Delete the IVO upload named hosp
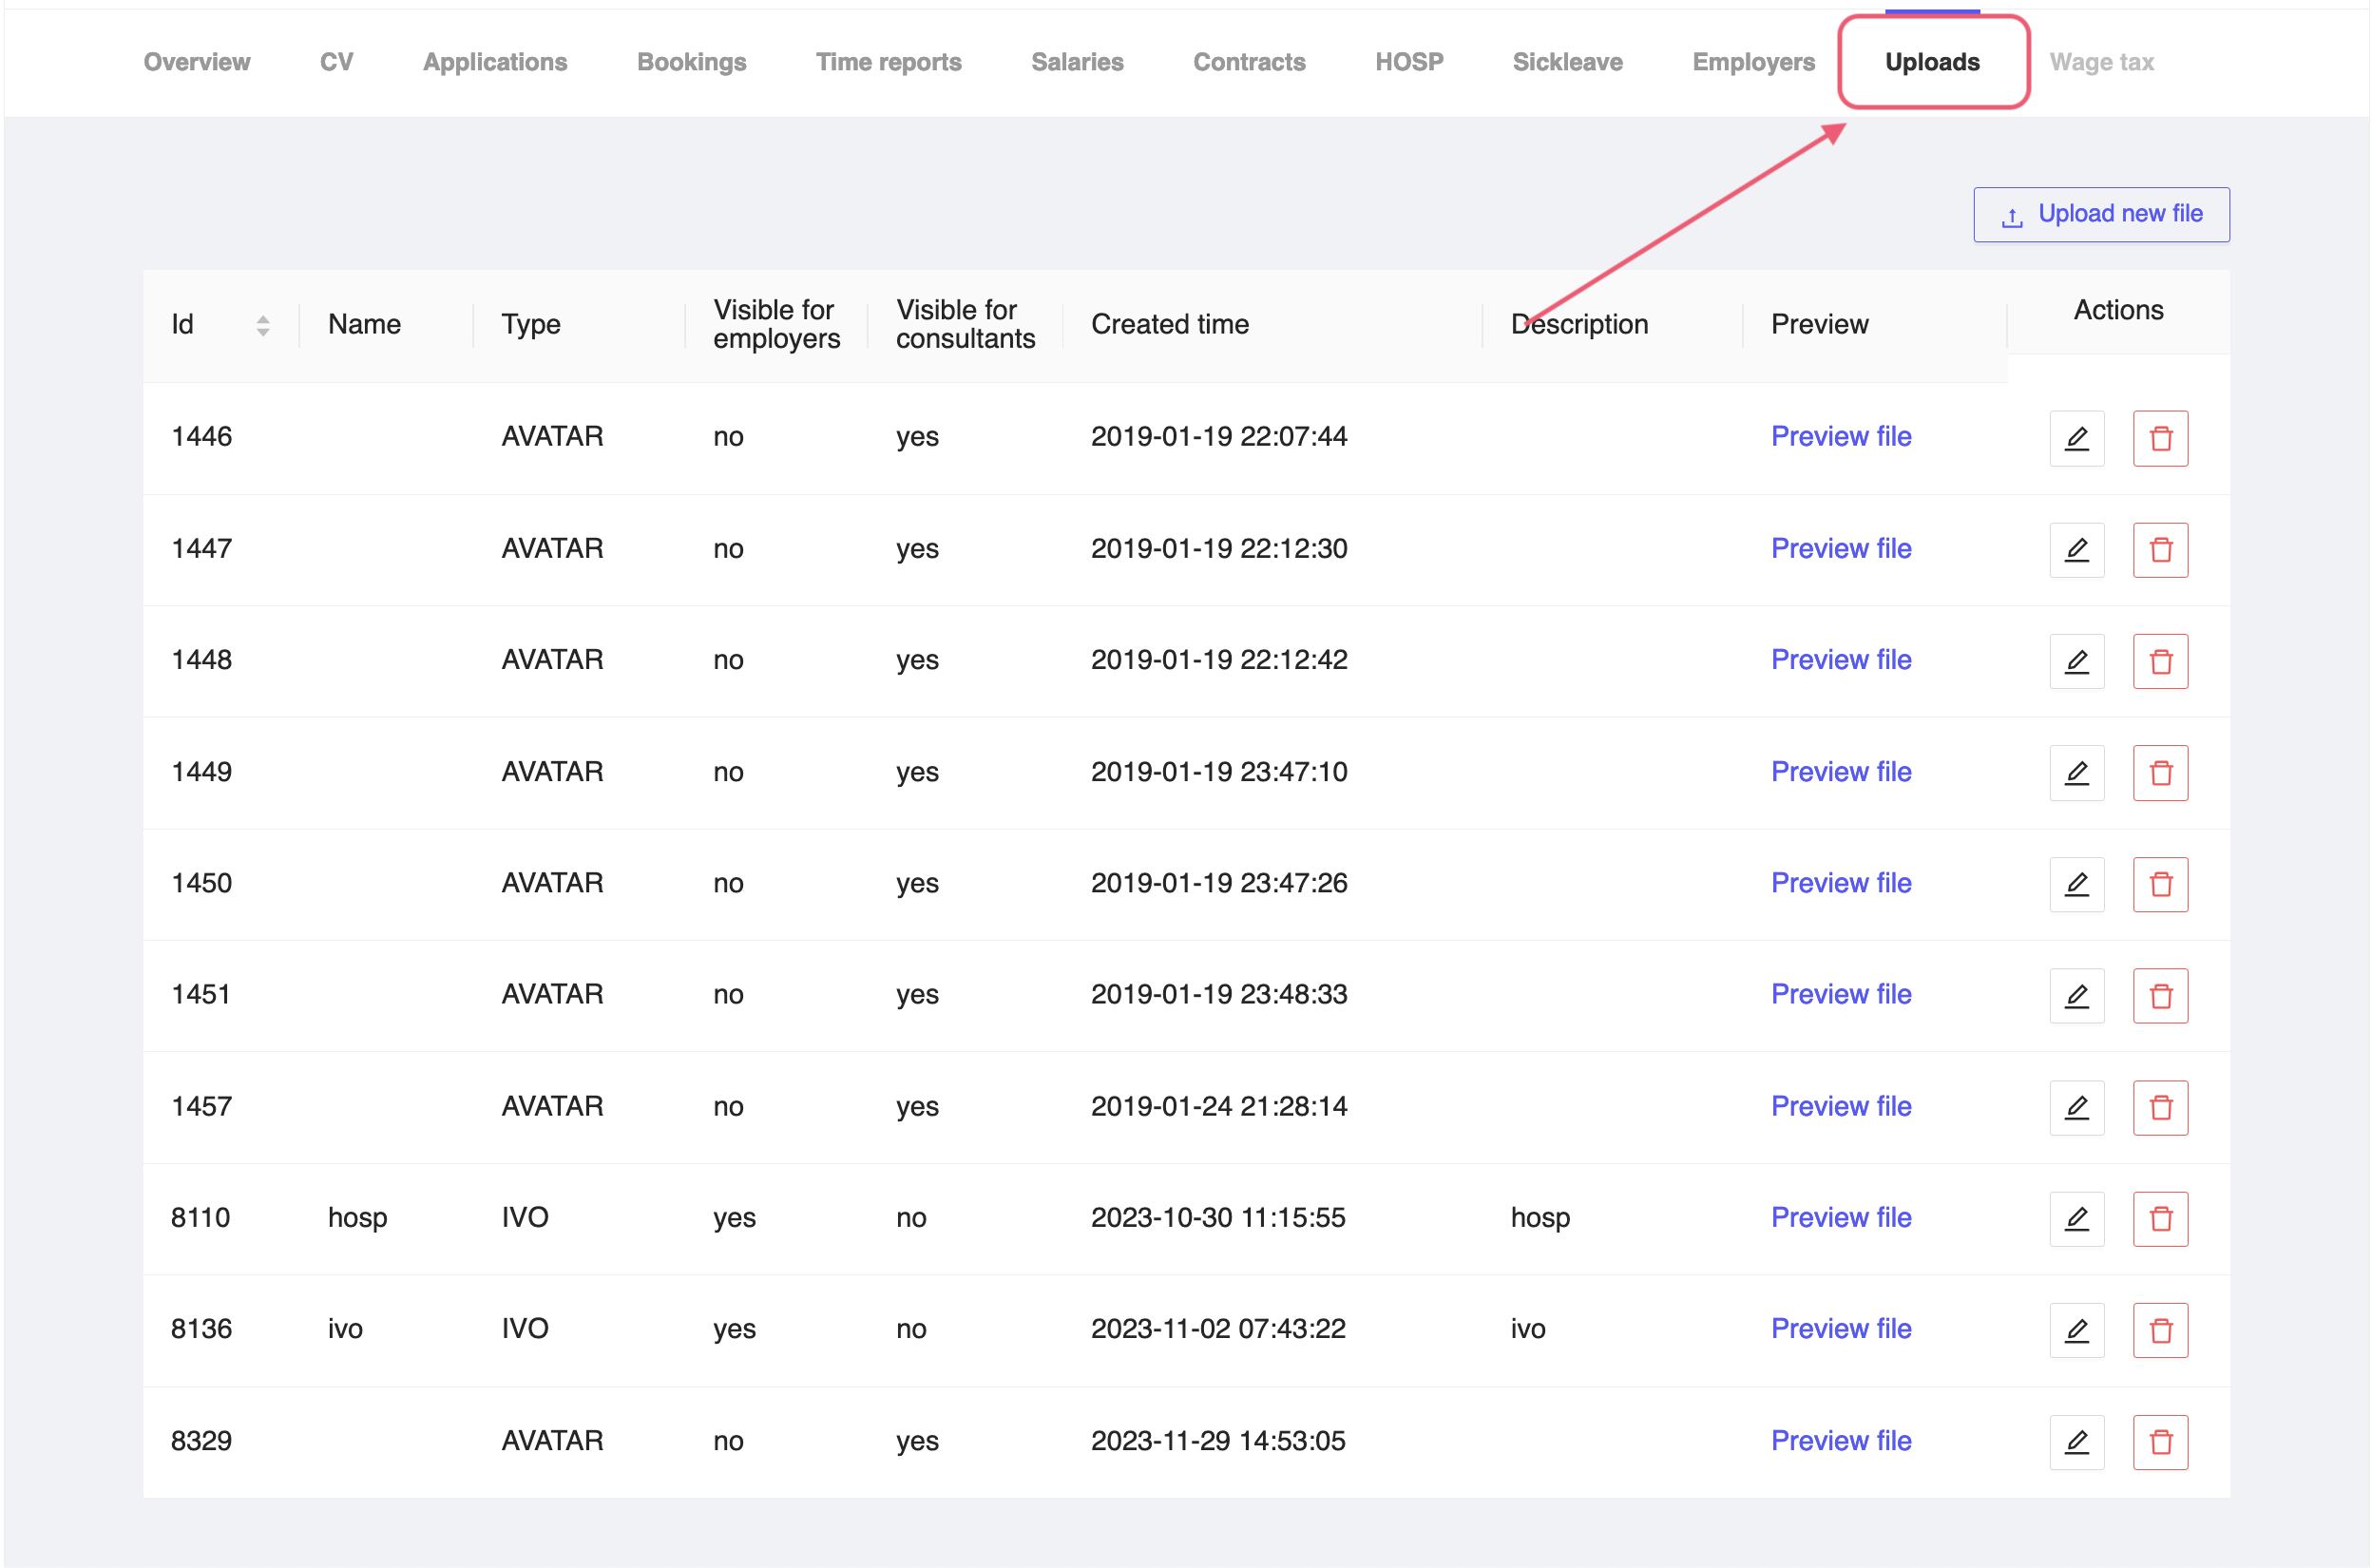This screenshot has height=1568, width=2372. [2161, 1218]
